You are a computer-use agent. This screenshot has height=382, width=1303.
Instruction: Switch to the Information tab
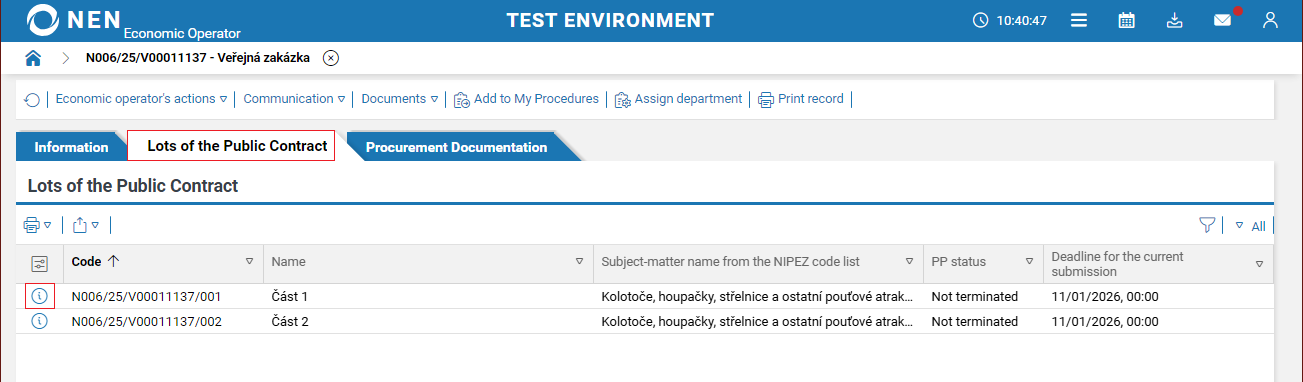(71, 147)
